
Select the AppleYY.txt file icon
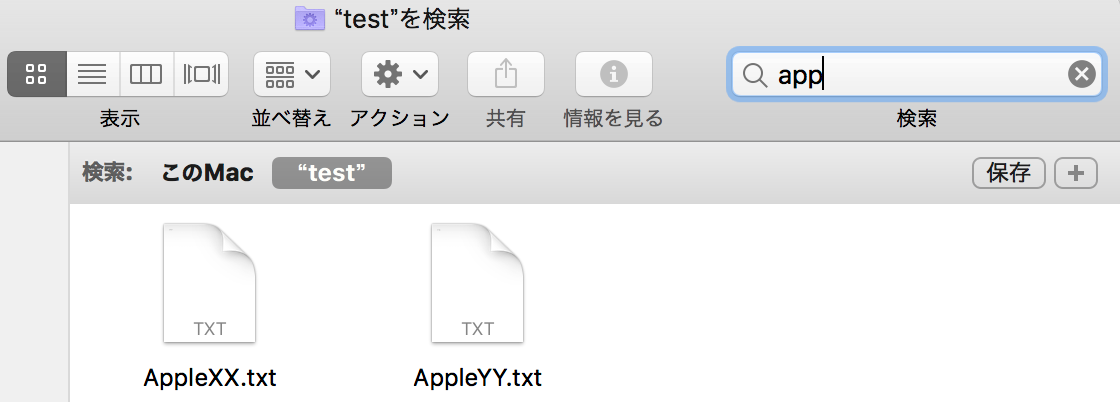[x=477, y=283]
